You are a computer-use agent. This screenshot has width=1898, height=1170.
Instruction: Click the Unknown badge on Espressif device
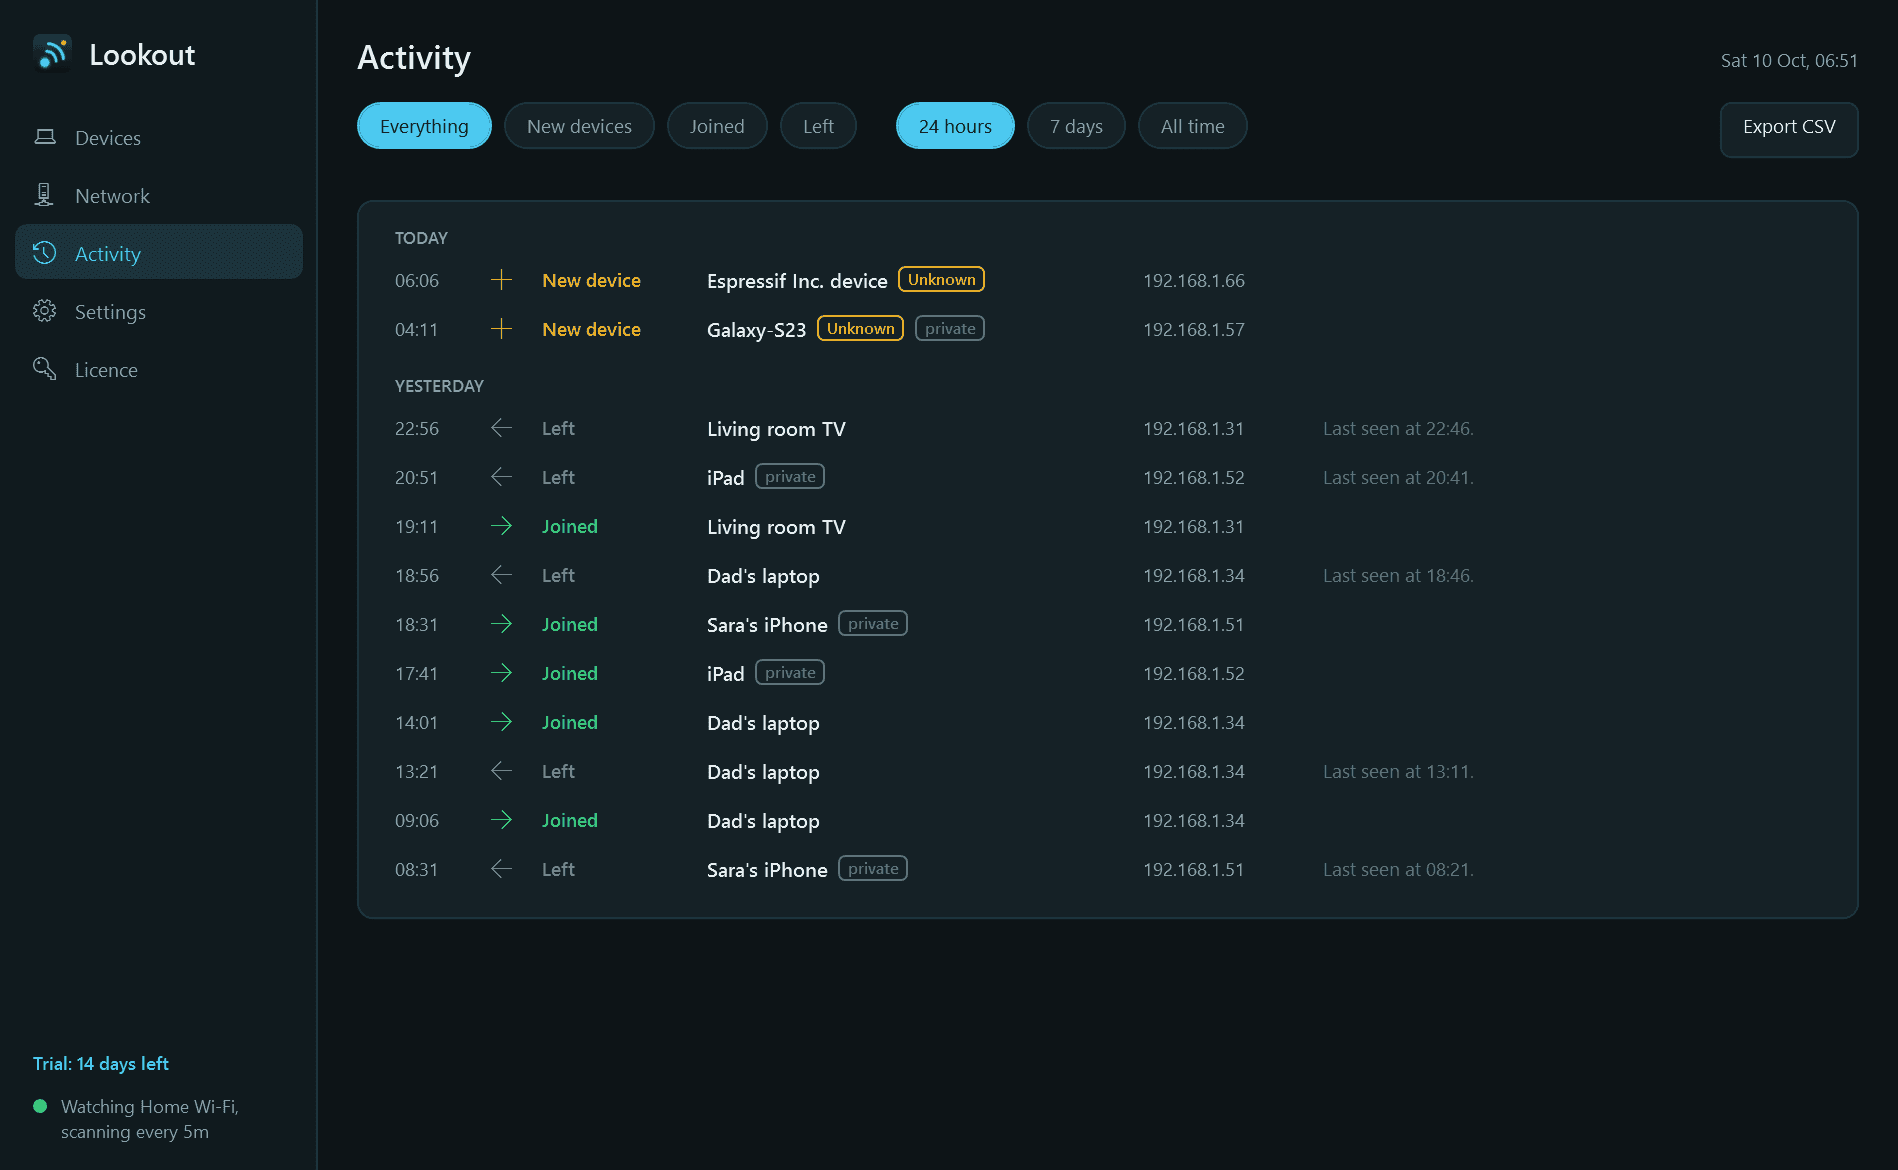tap(941, 279)
